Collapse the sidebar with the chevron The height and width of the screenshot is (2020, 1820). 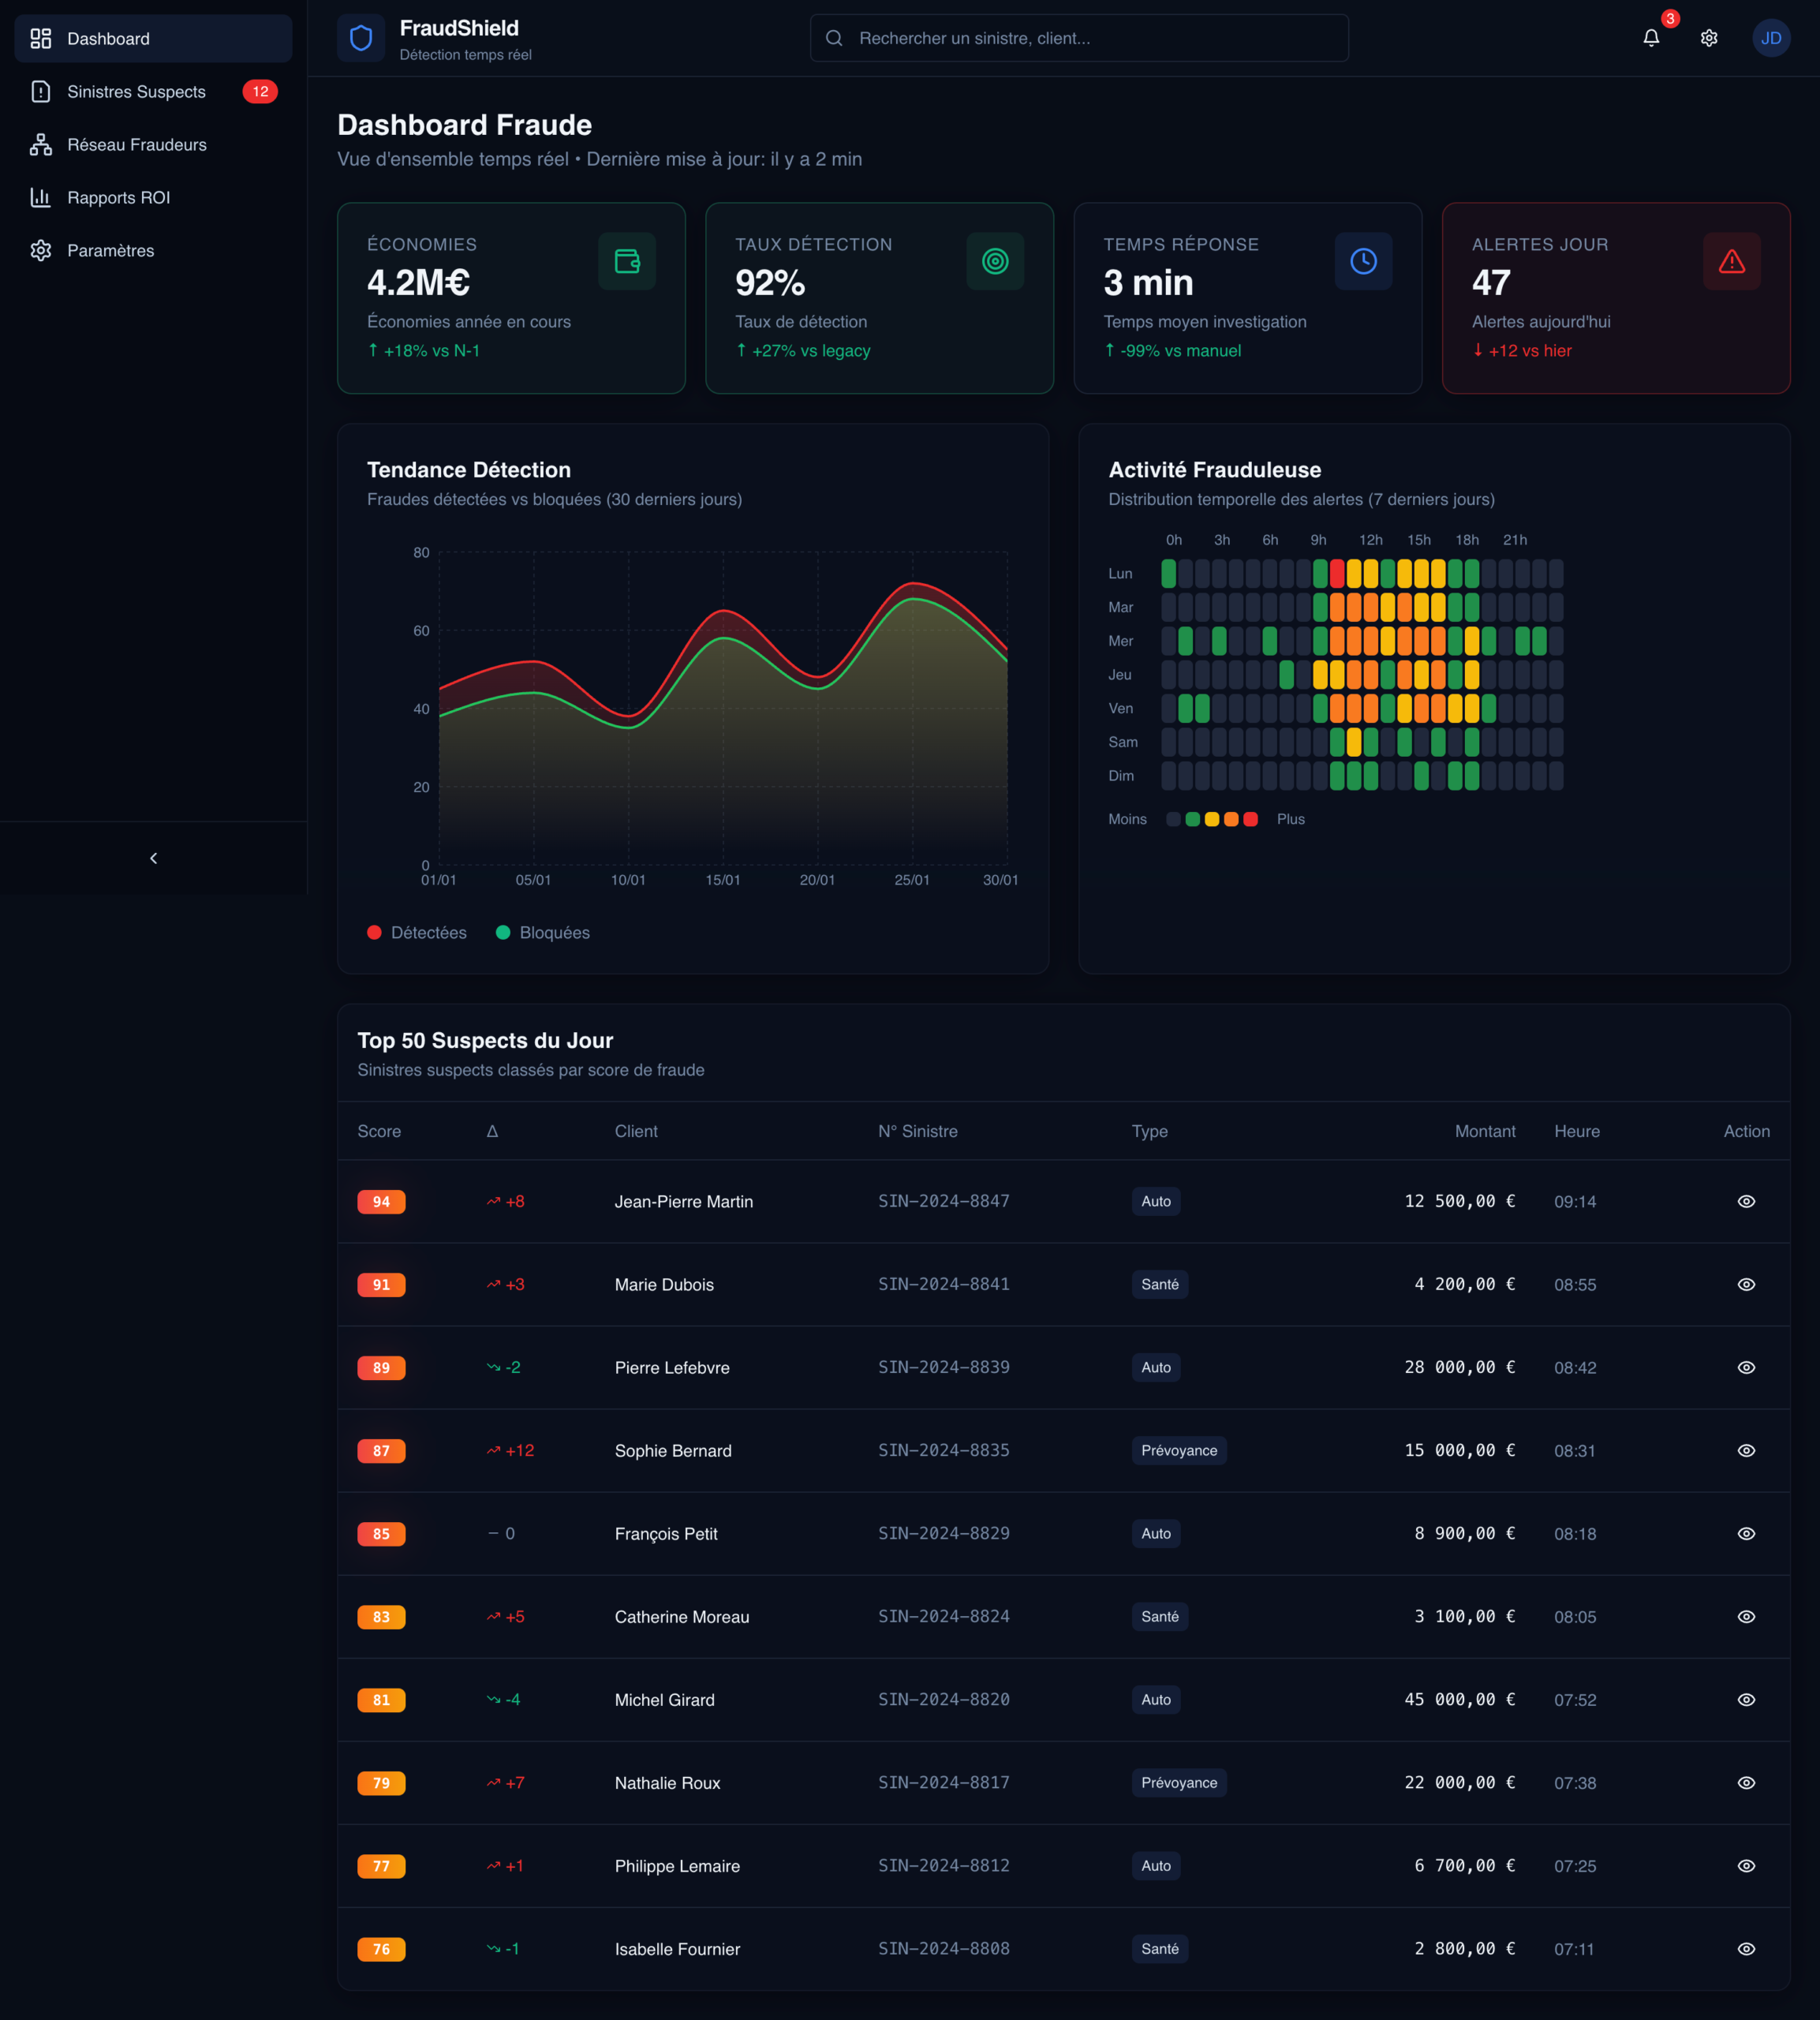coord(153,858)
